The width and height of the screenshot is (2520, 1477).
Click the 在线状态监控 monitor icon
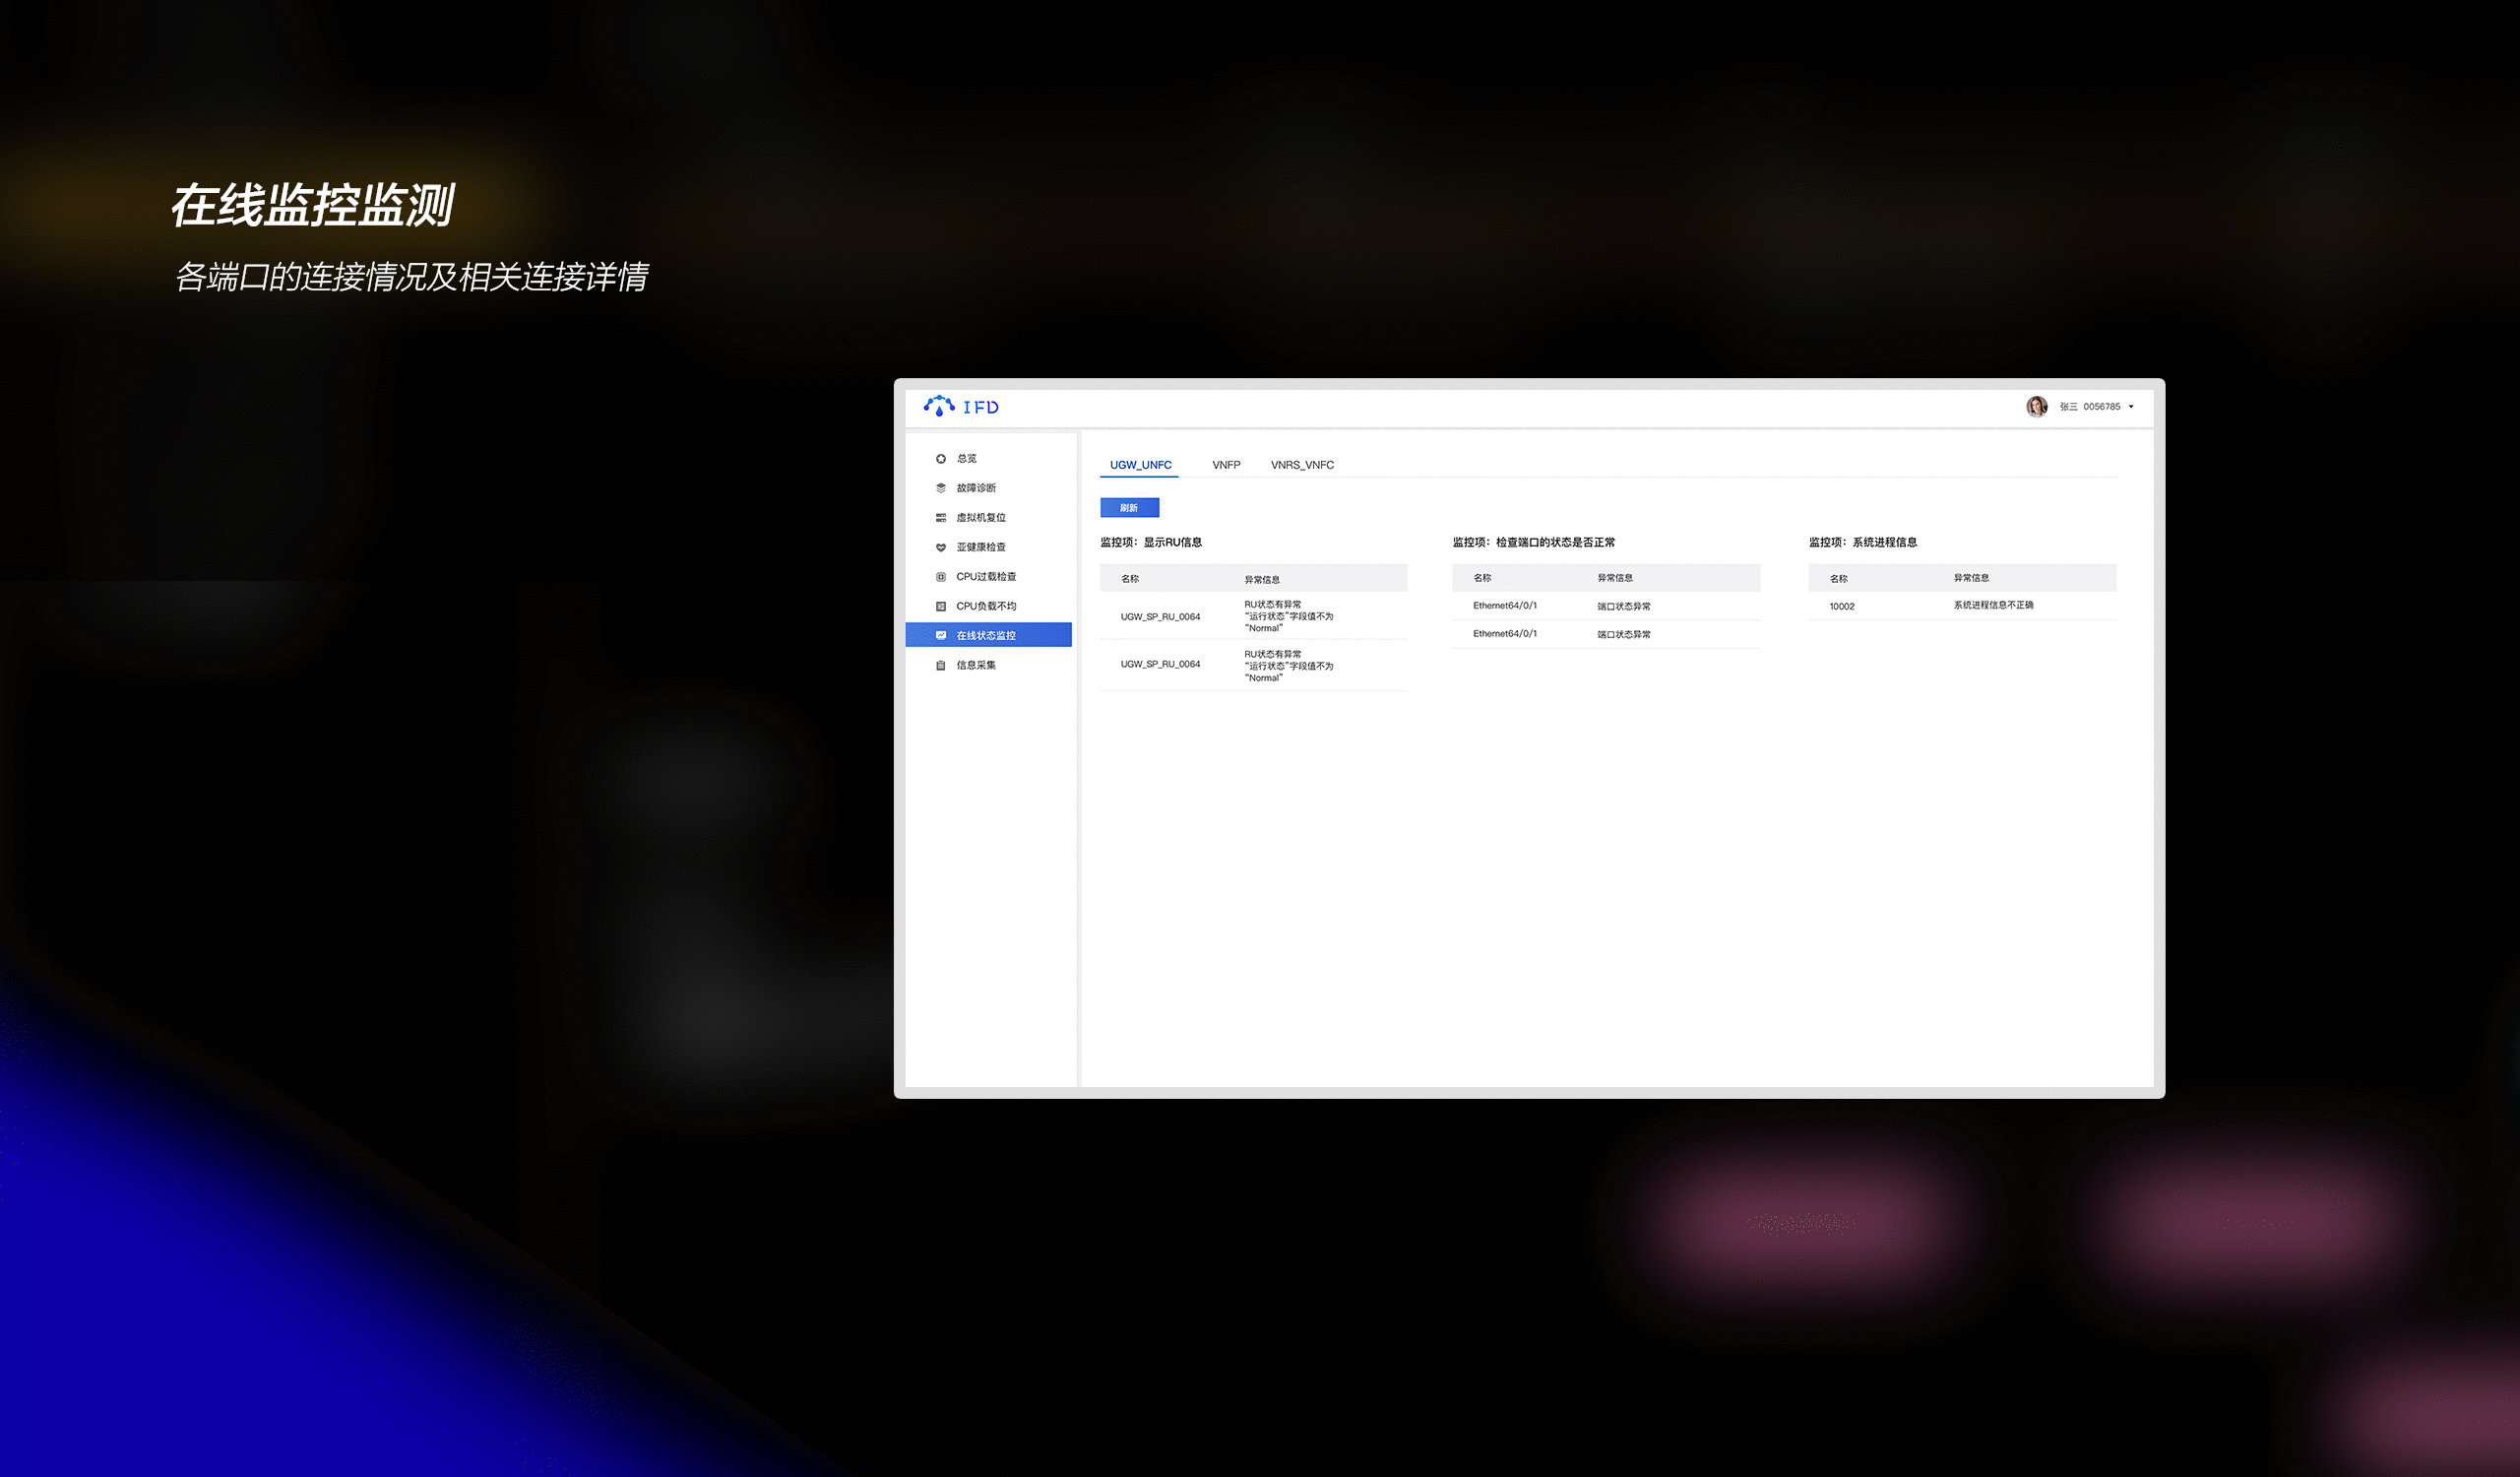tap(940, 635)
